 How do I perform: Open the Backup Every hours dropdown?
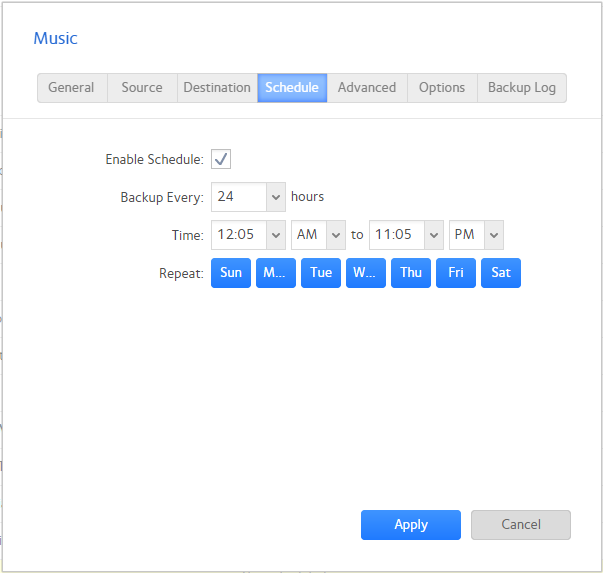pyautogui.click(x=275, y=197)
